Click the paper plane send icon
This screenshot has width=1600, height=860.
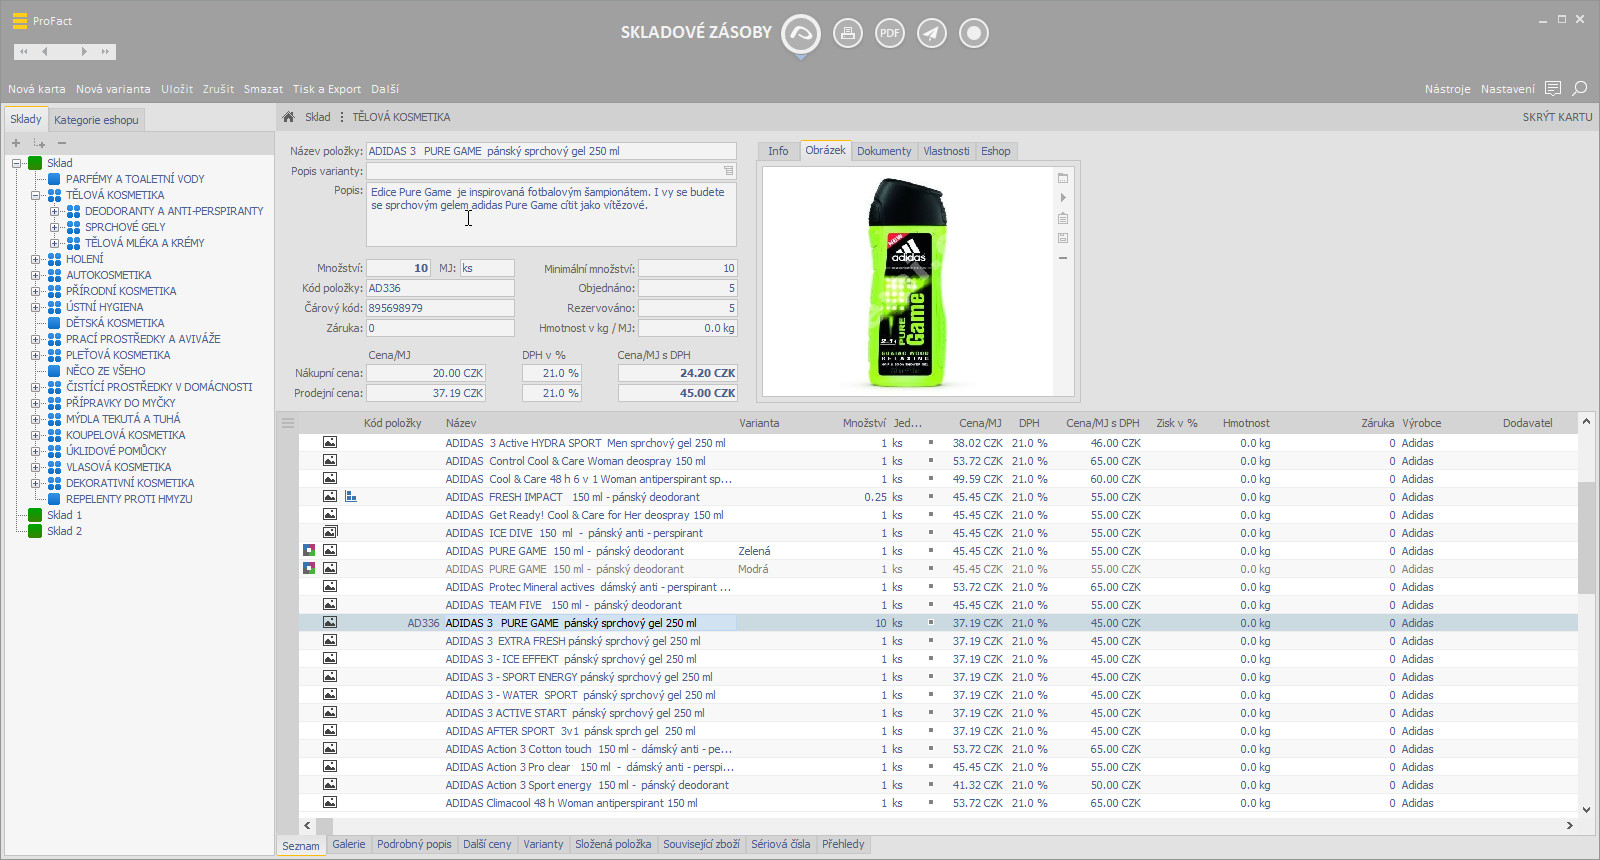tap(932, 33)
